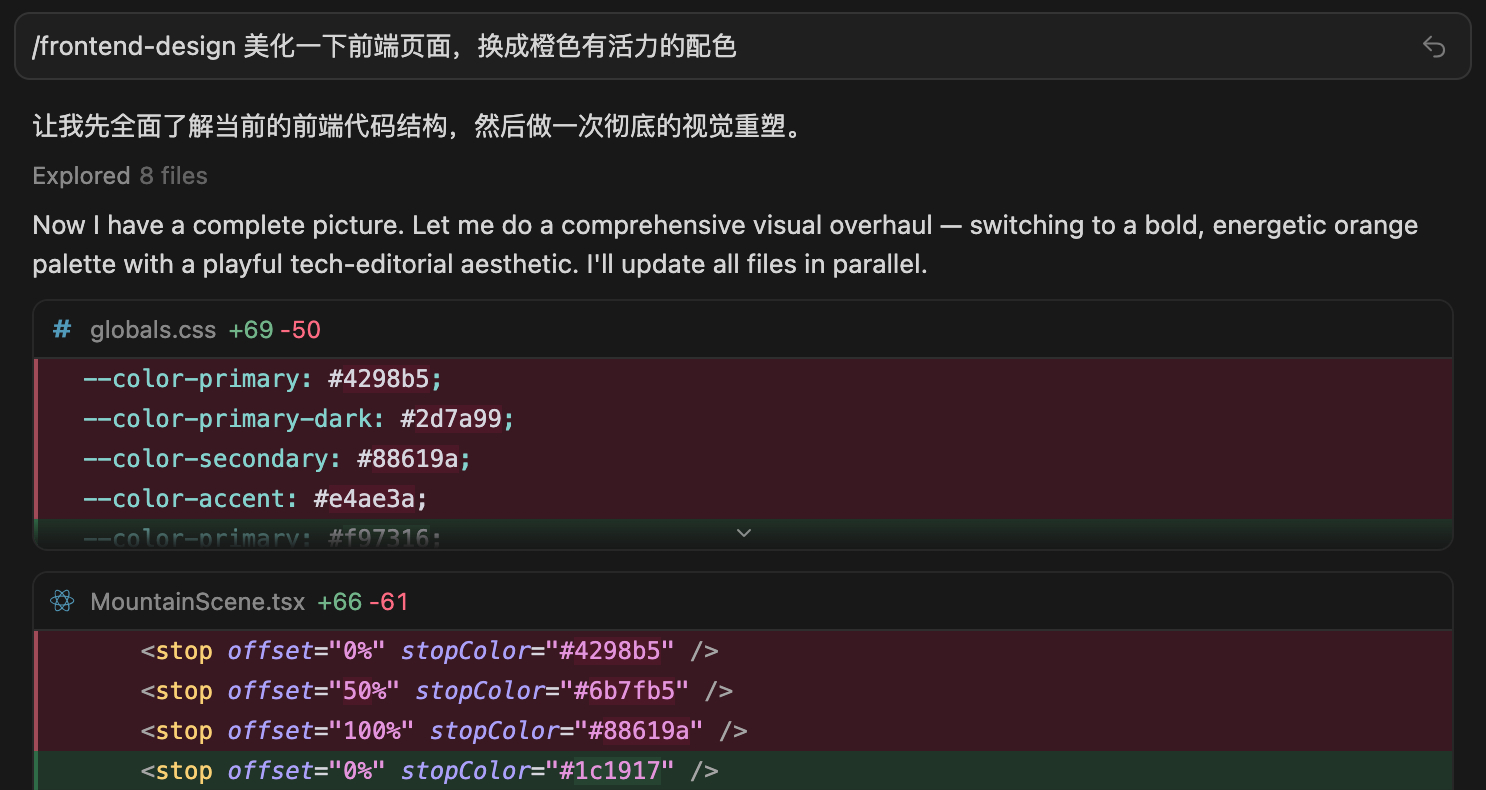Click hex value #88619a in --color-secondary line
The width and height of the screenshot is (1486, 790).
point(413,459)
